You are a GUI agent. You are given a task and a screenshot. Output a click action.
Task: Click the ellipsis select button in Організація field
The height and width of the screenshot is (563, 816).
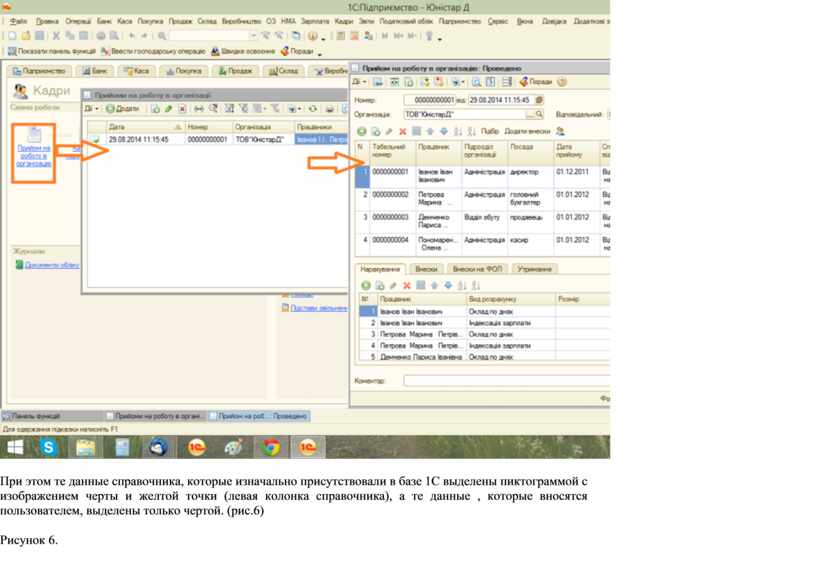pos(530,114)
